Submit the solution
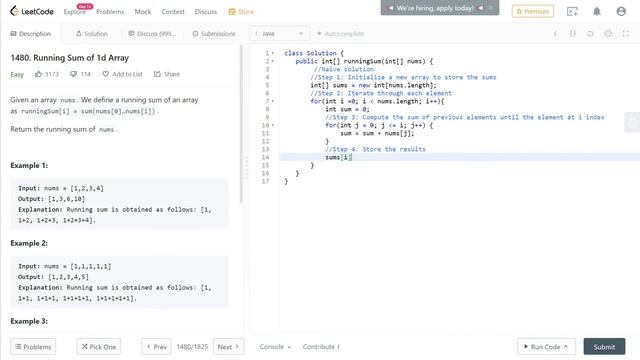Screen dimensions: 640x360 click(x=604, y=347)
